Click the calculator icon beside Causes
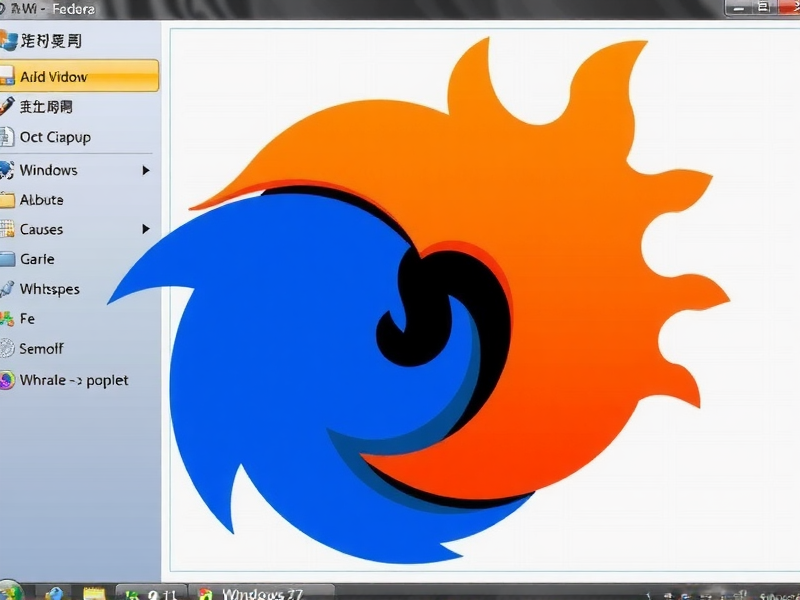This screenshot has height=600, width=800. [10, 229]
